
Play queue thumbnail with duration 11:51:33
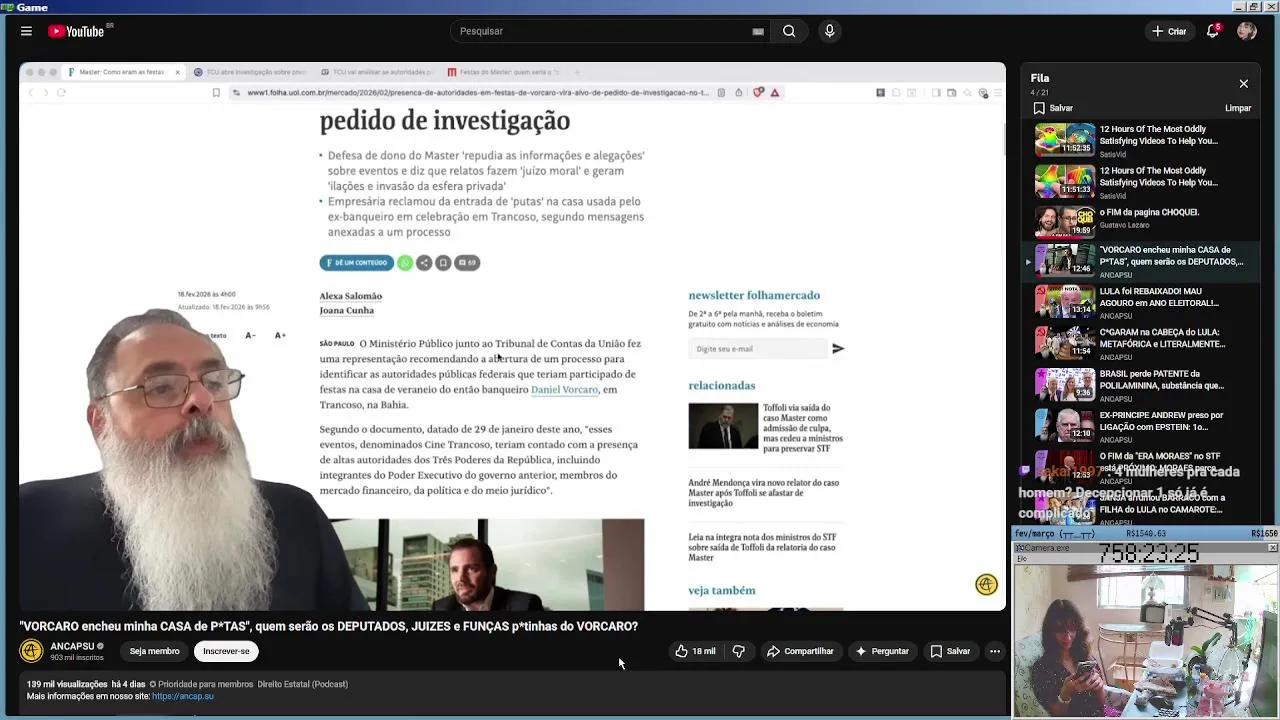1064,181
